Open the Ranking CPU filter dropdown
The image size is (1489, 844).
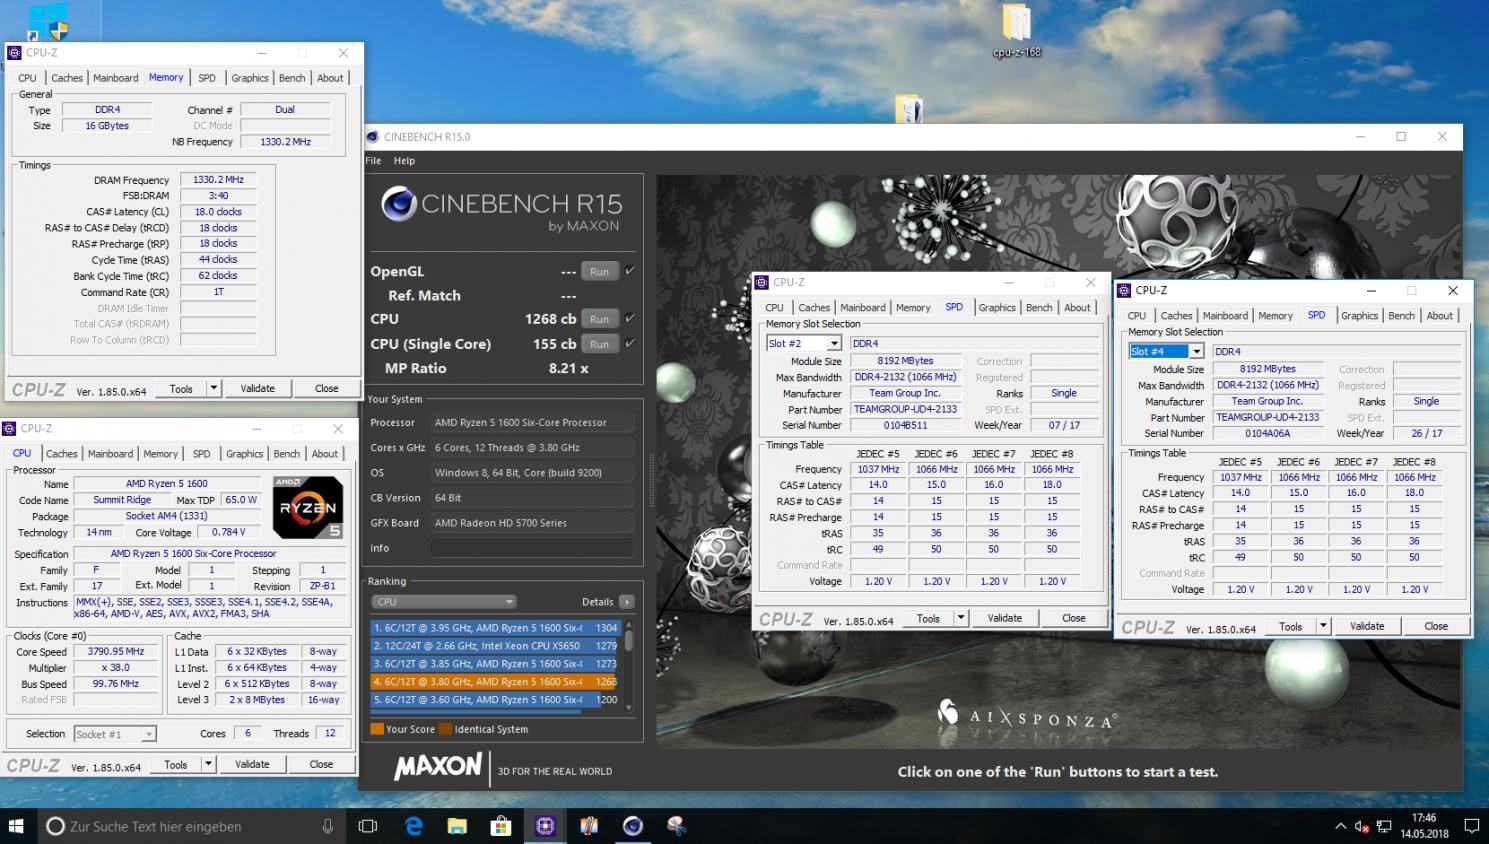pyautogui.click(x=443, y=602)
